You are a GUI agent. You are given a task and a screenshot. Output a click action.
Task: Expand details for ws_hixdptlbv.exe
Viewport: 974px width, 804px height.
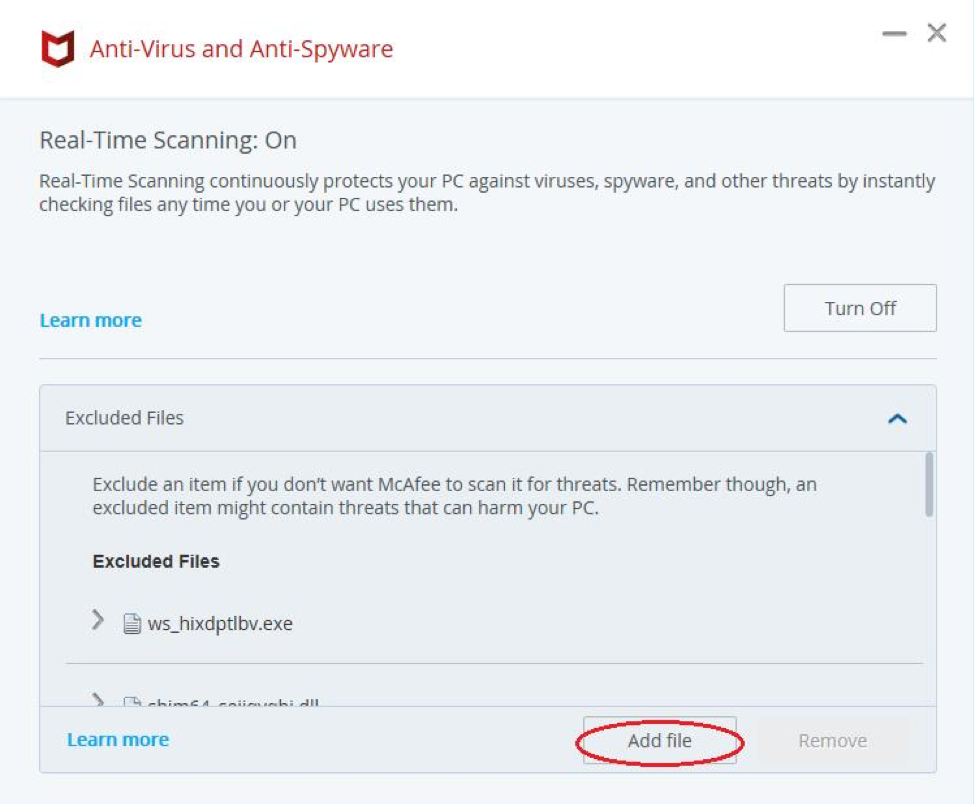pyautogui.click(x=97, y=620)
